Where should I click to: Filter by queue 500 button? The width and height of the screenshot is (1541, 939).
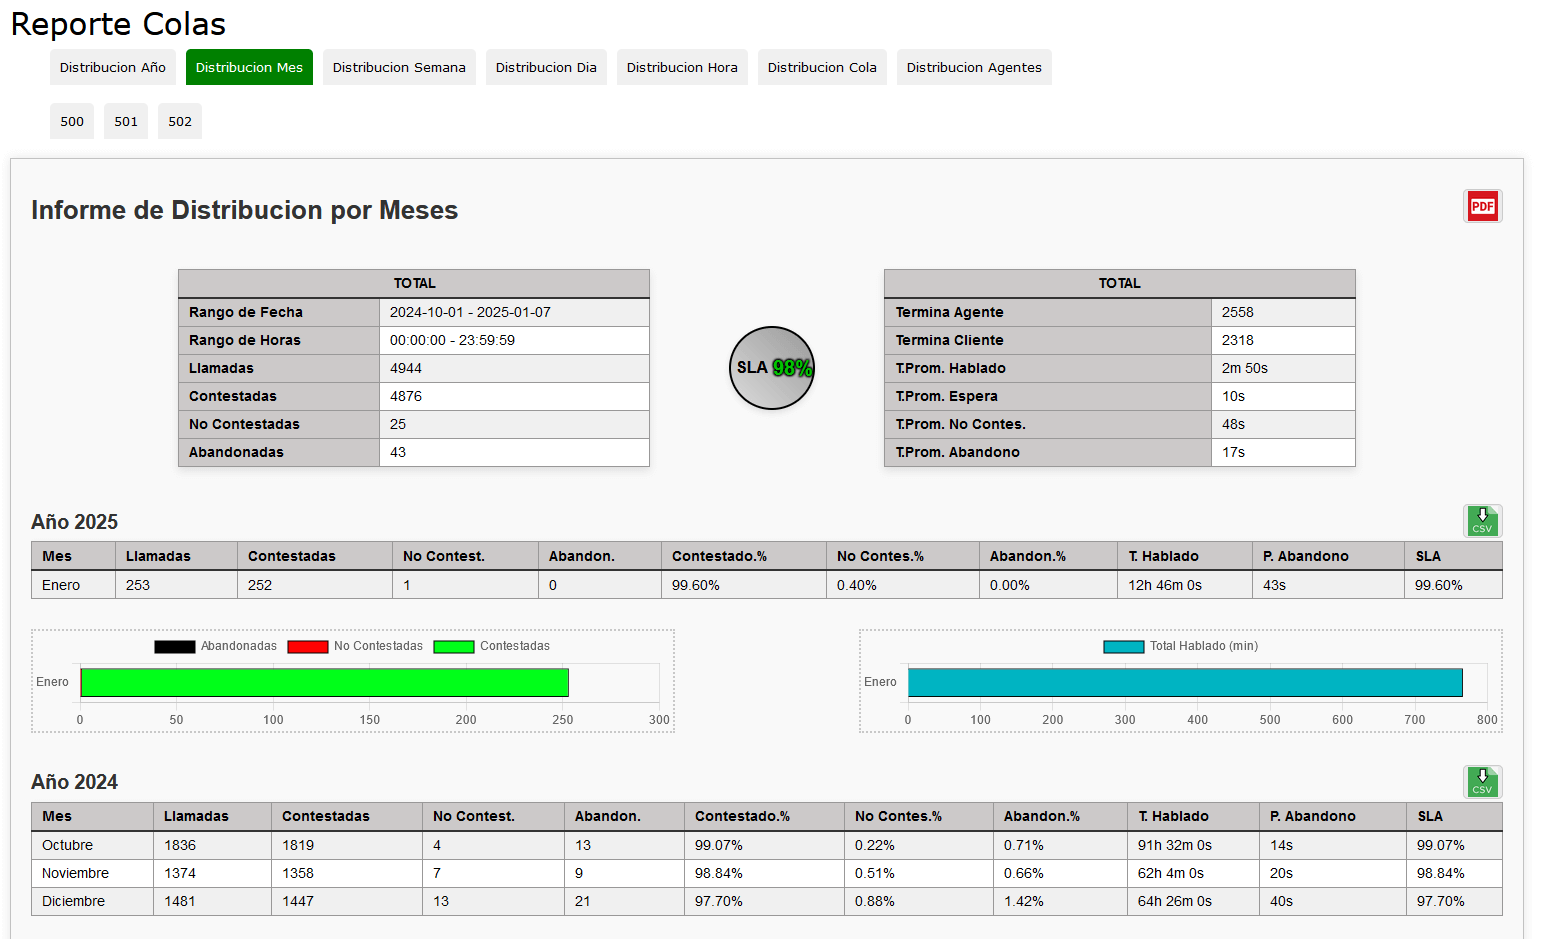pyautogui.click(x=72, y=121)
